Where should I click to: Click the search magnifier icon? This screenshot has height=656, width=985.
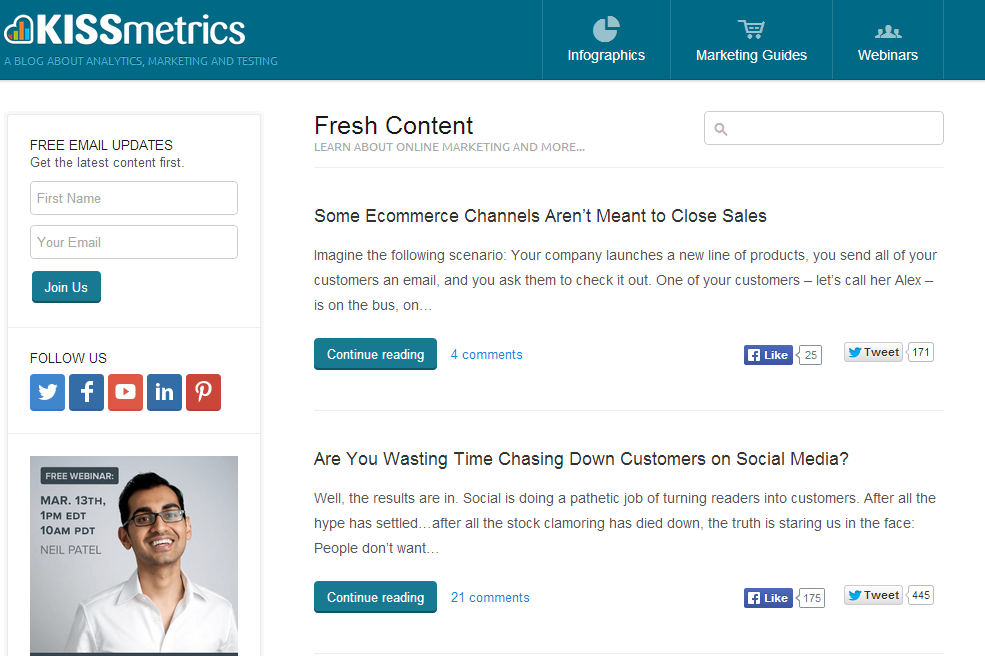click(721, 129)
